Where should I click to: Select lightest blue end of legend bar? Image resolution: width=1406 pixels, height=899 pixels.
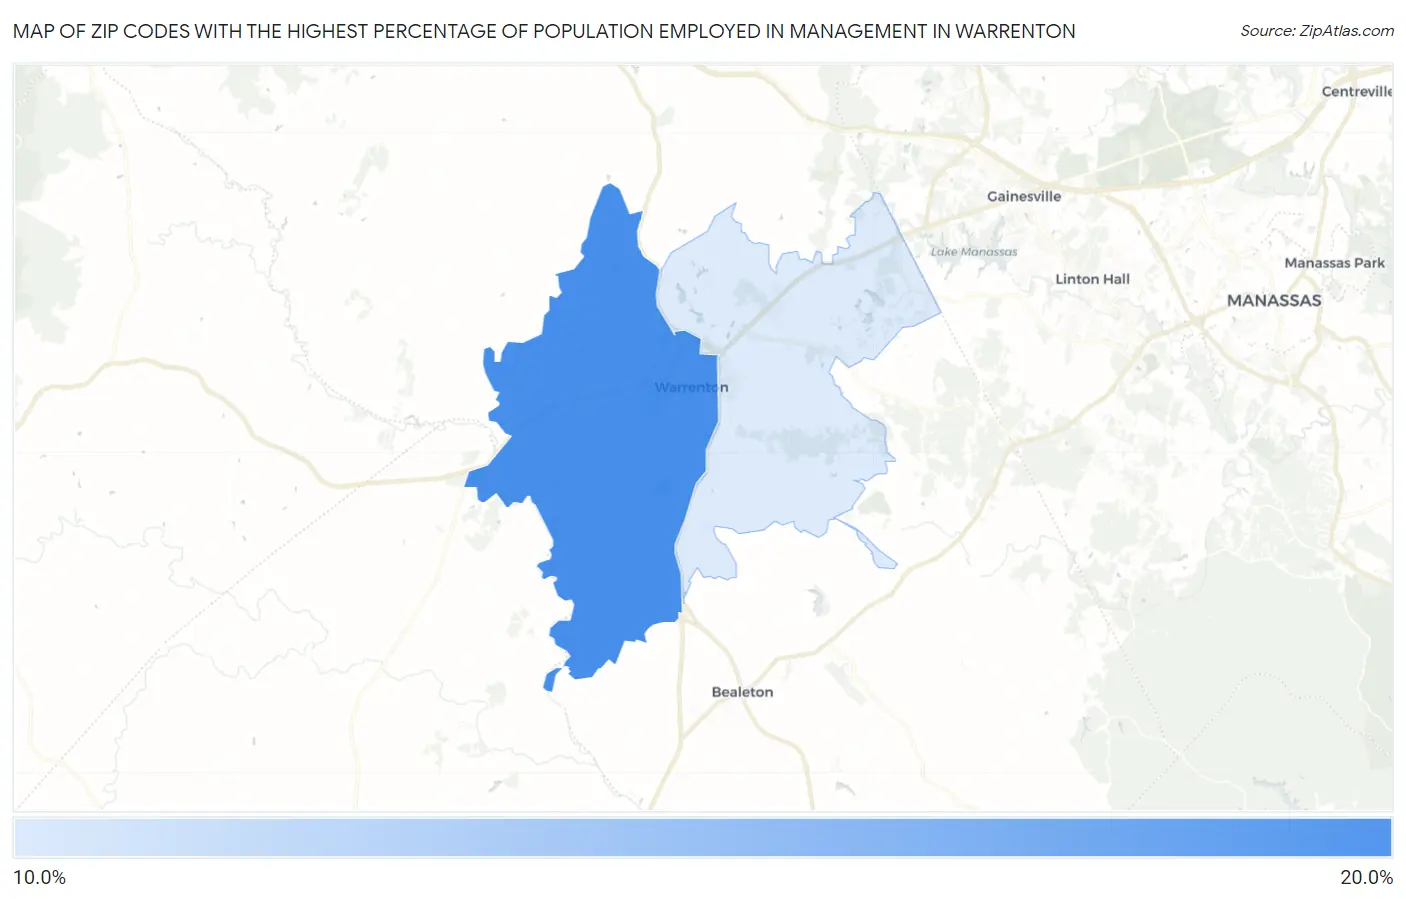coord(25,837)
